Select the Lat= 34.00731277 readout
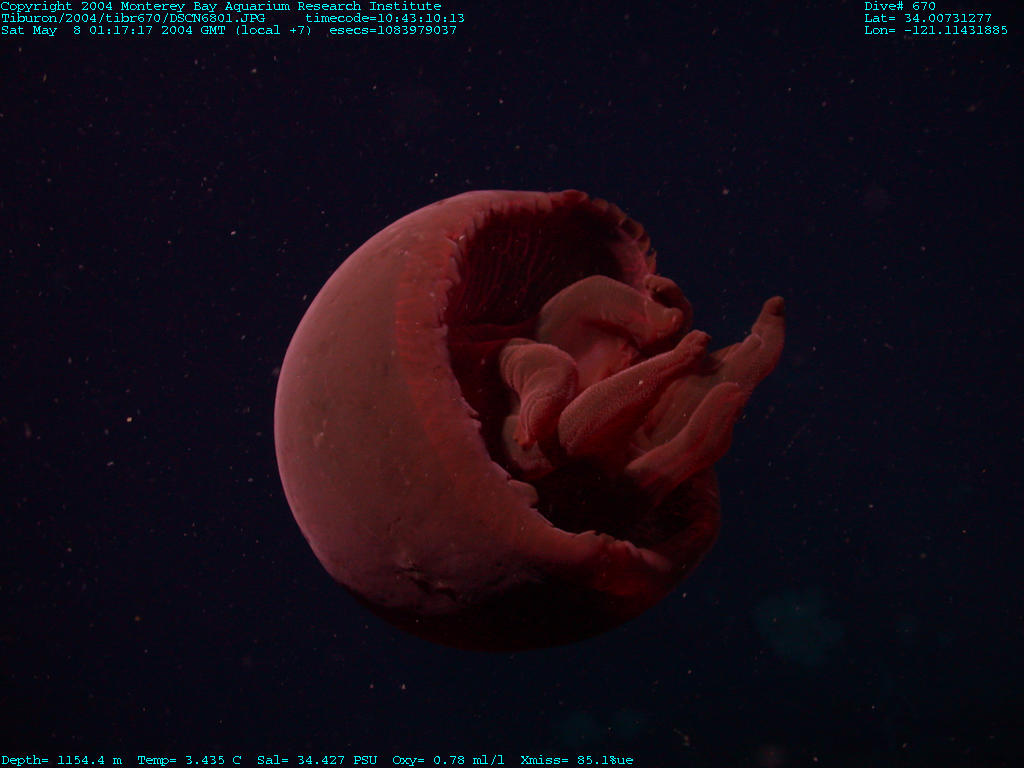 pos(928,18)
